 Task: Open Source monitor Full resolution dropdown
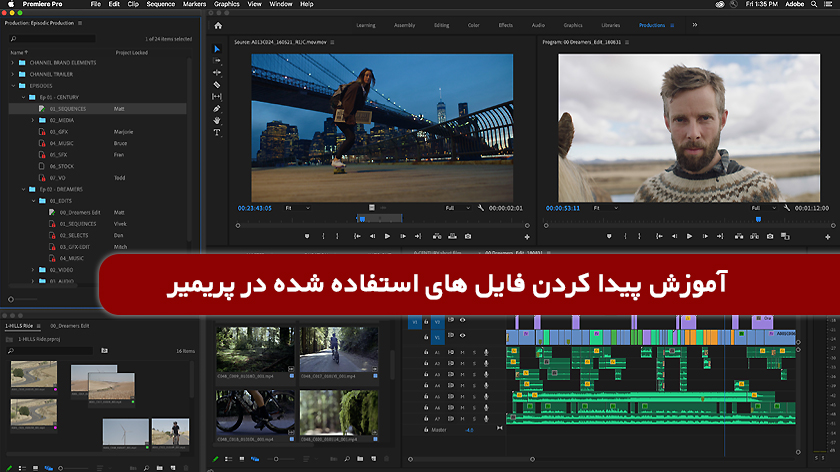[x=458, y=208]
